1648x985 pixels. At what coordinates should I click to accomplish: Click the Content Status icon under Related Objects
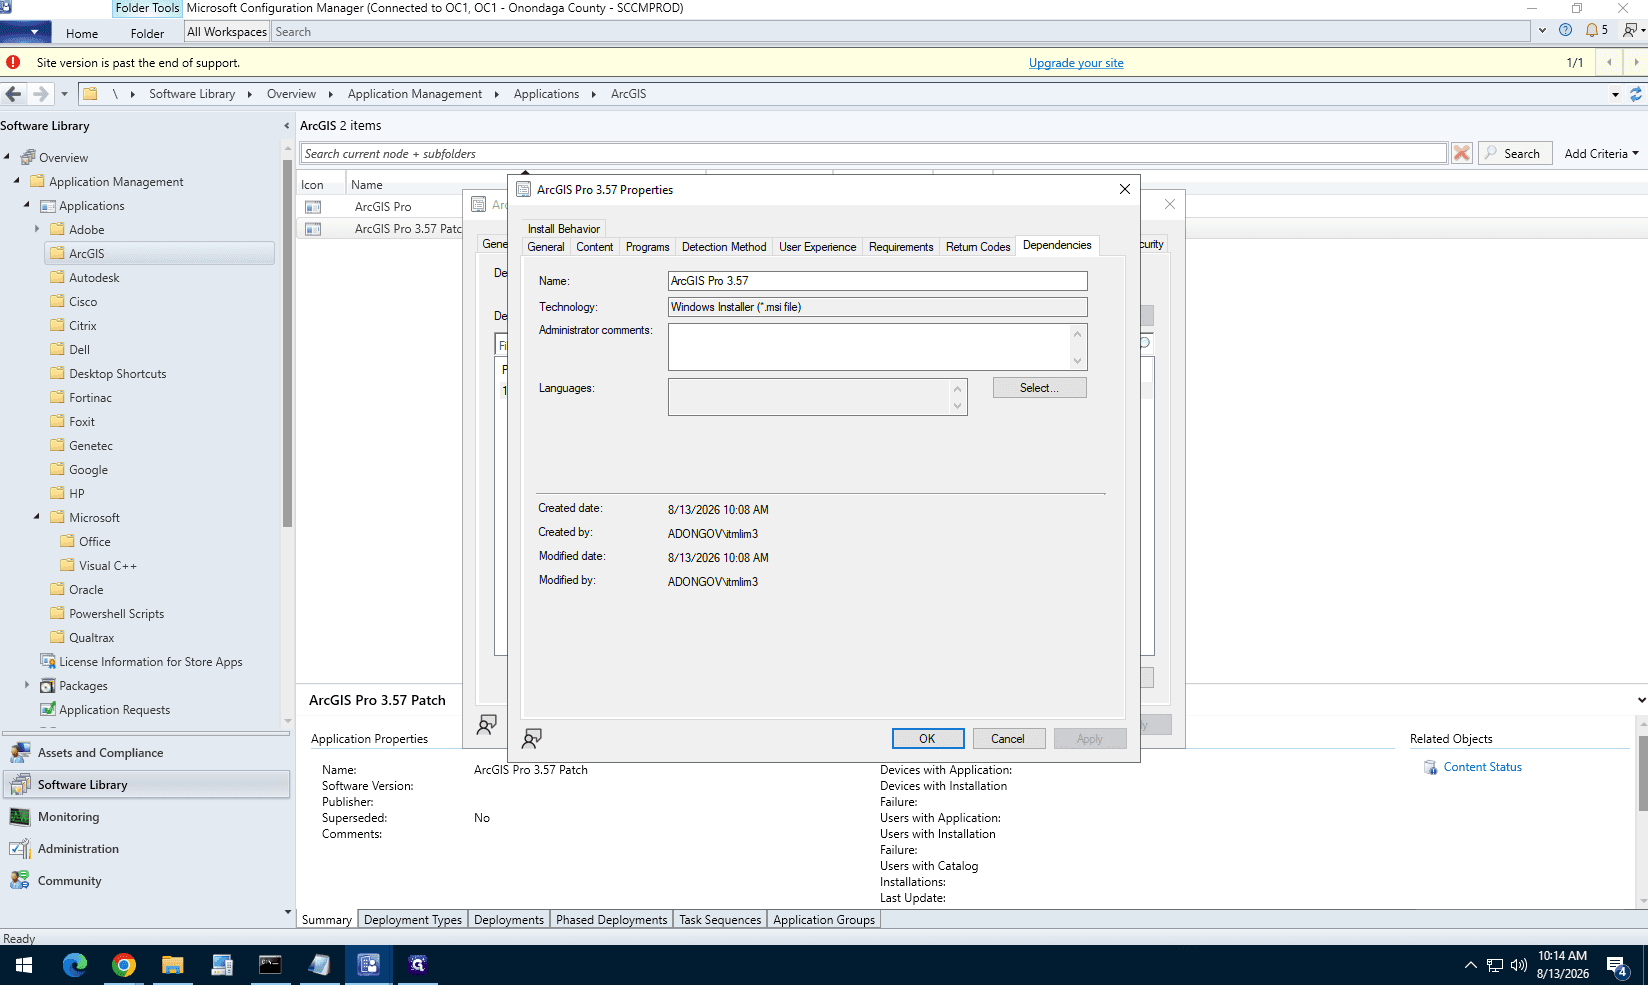1430,767
